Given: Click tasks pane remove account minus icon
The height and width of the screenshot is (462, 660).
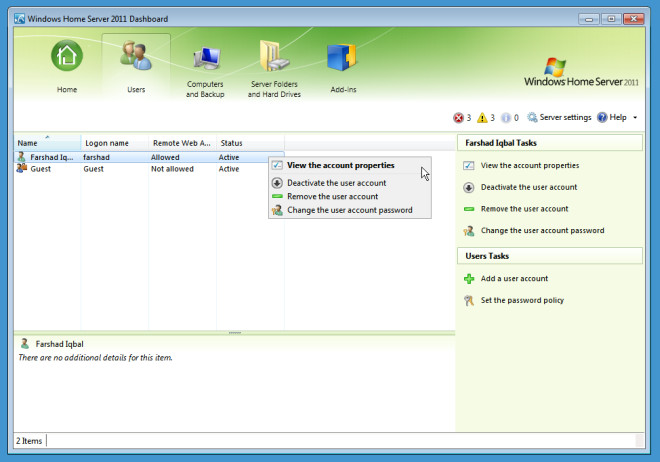Looking at the screenshot, I should coord(468,209).
